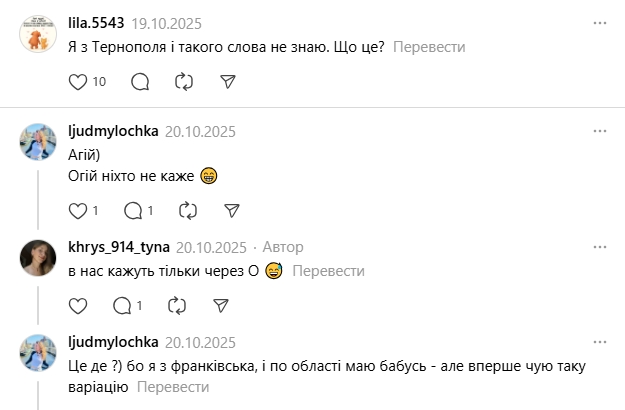This screenshot has width=625, height=410.
Task: Like khrys_914_tyna's reply
Action: pyautogui.click(x=78, y=305)
